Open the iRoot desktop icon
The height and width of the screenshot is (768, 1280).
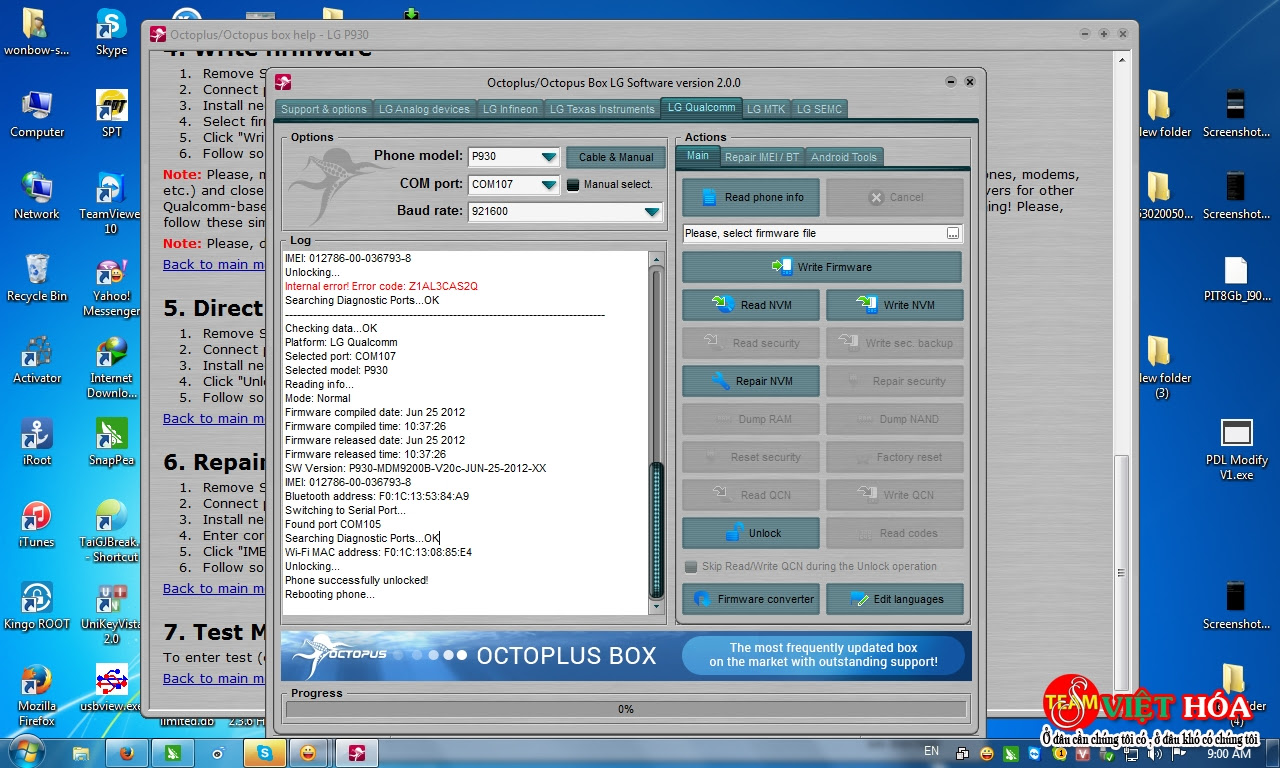37,443
